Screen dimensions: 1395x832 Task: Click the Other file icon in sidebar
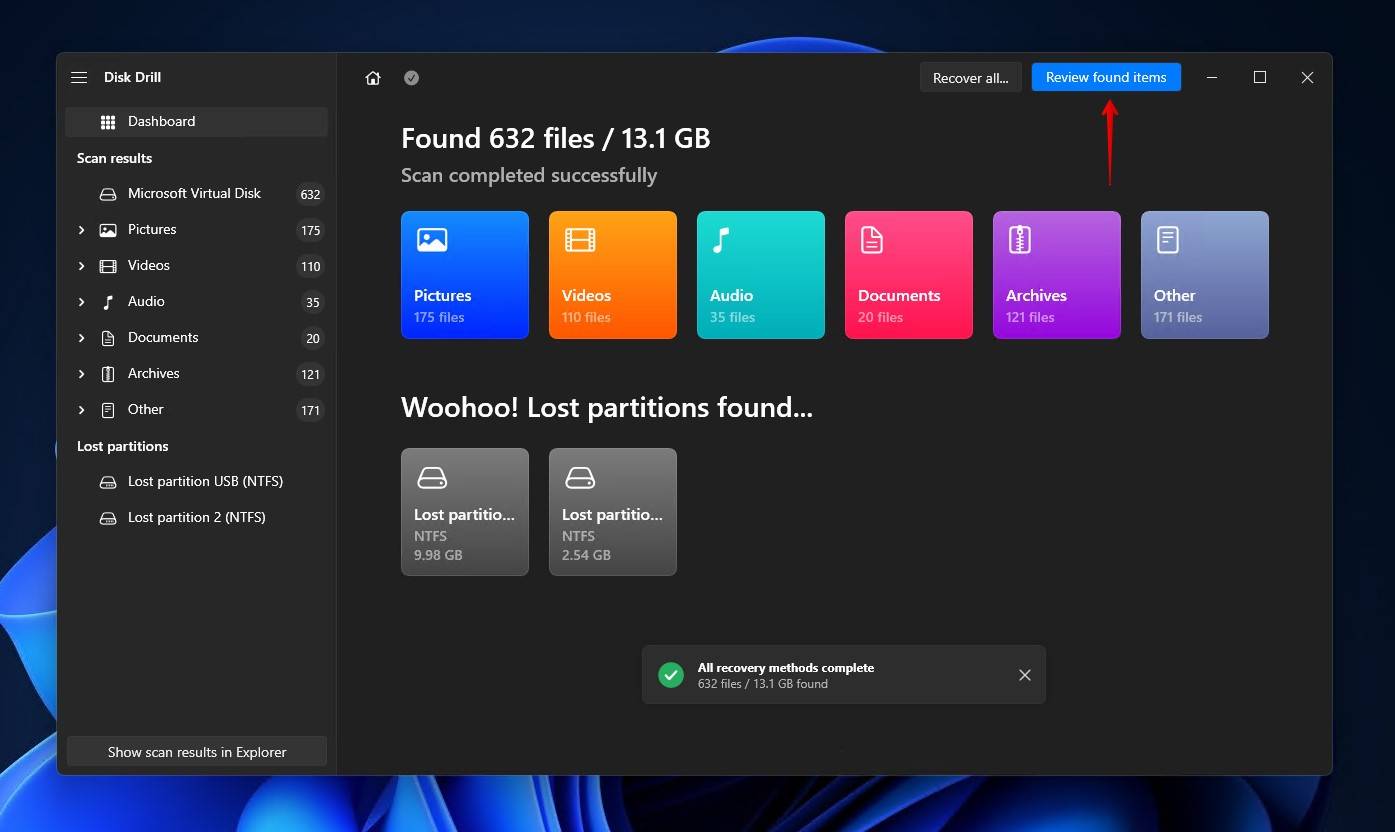click(108, 410)
